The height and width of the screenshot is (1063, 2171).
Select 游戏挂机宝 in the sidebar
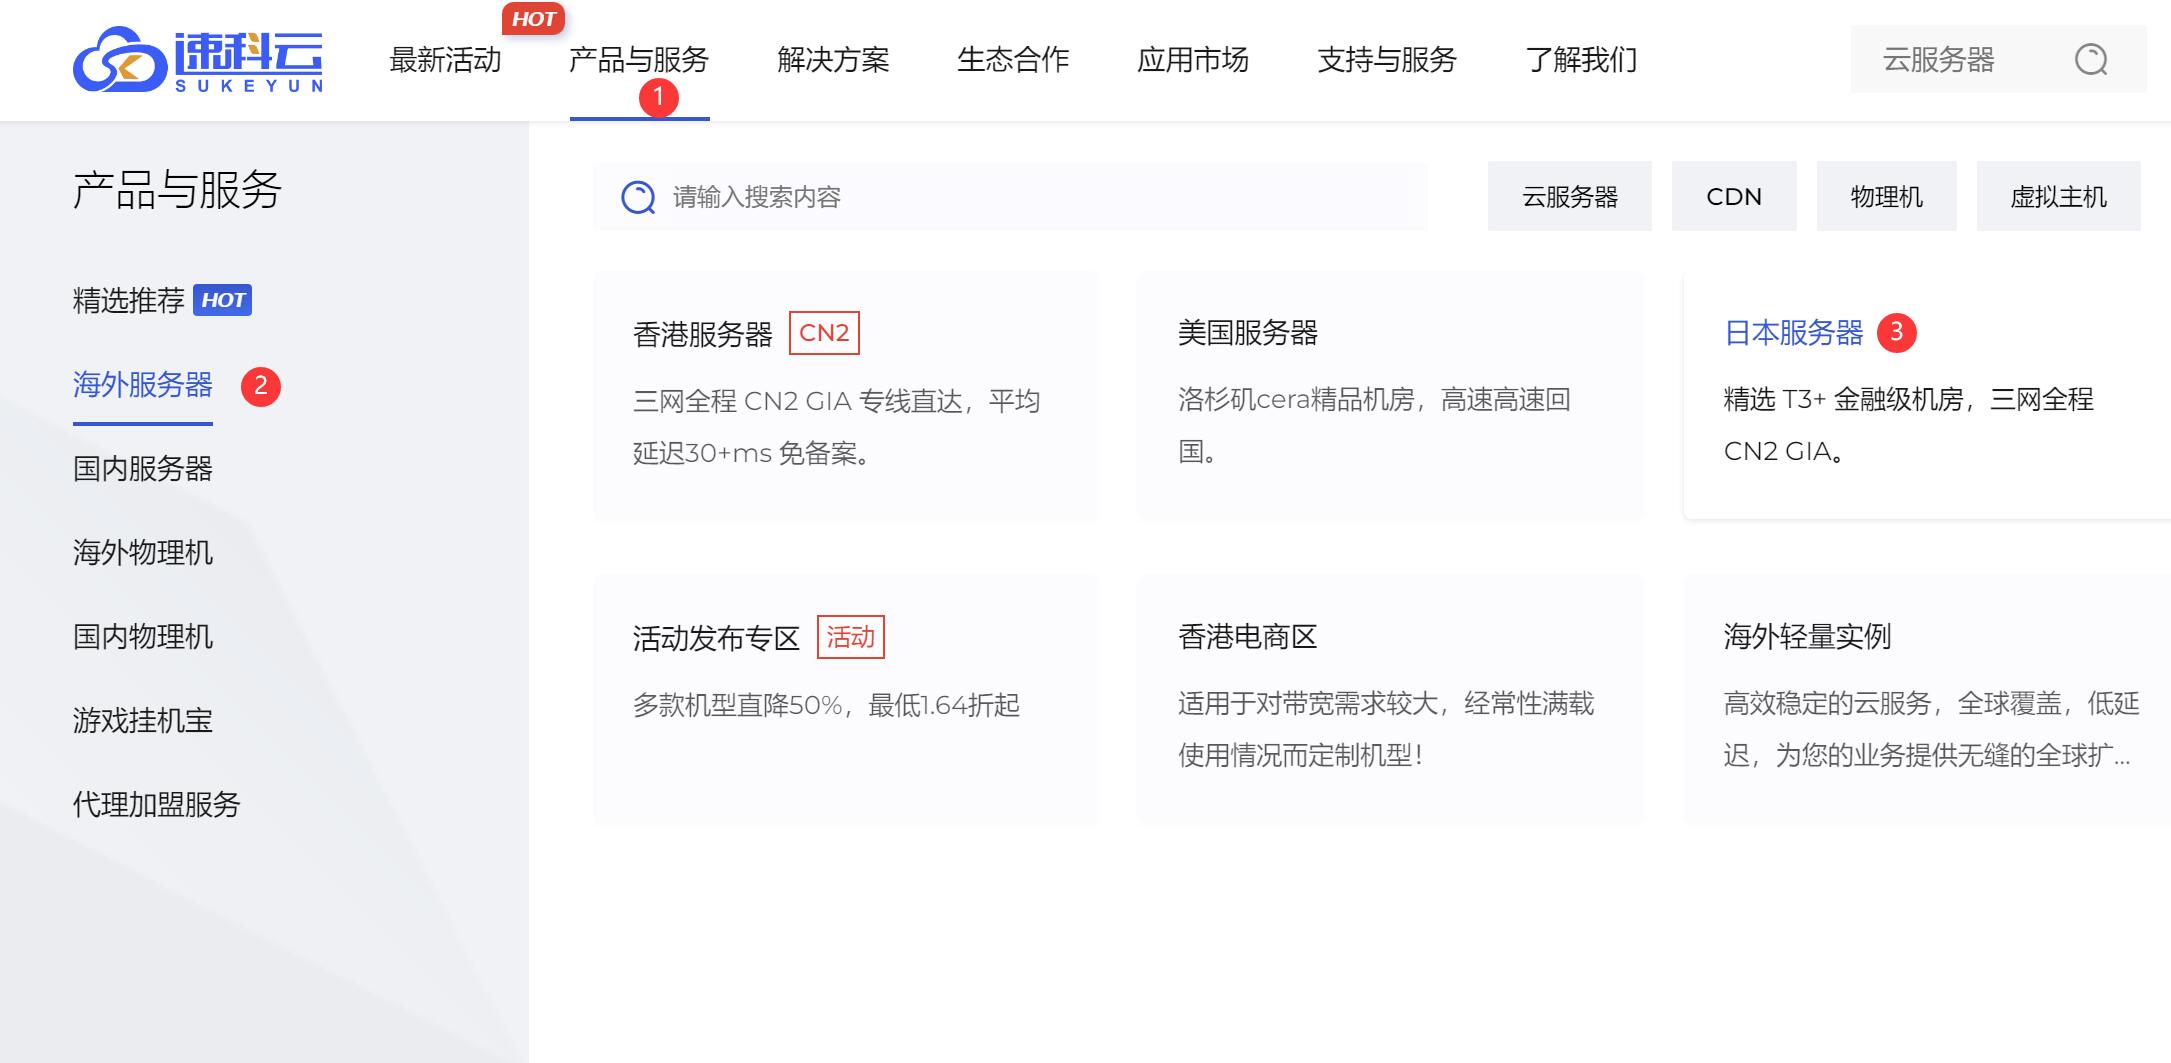coord(143,720)
